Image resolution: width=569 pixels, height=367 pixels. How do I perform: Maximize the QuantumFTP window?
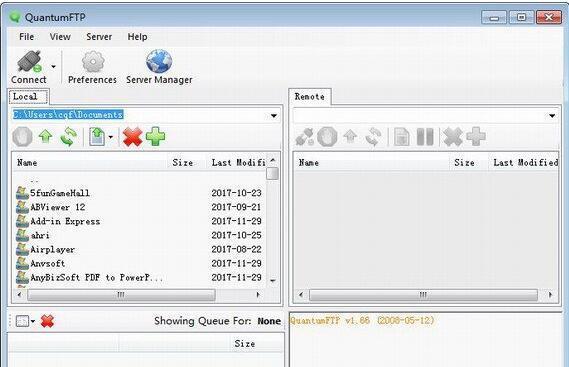[521, 17]
